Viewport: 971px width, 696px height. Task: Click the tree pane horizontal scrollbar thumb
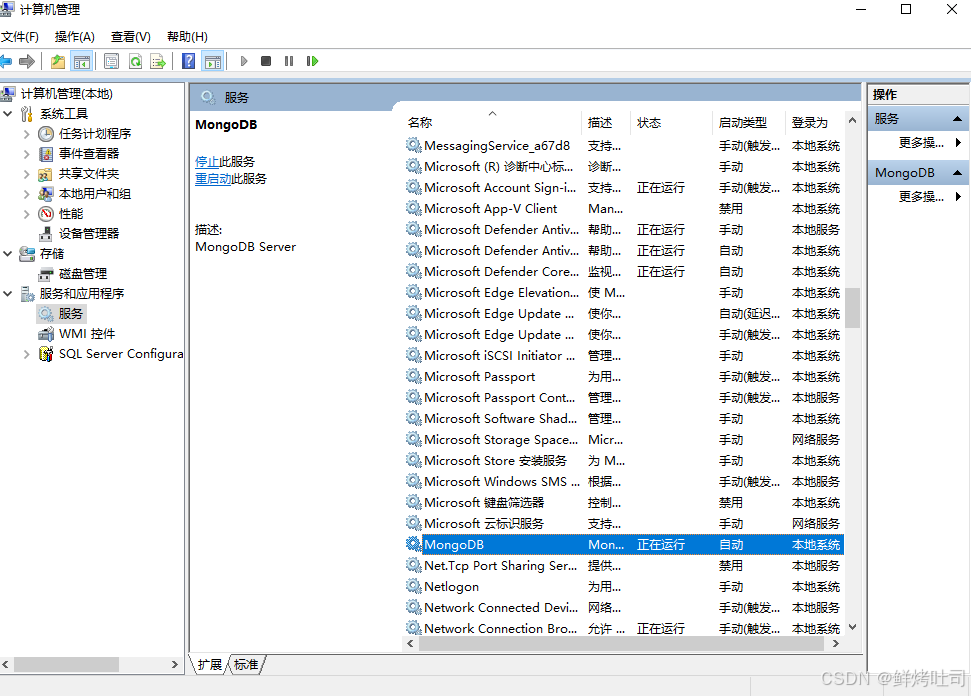(x=66, y=664)
